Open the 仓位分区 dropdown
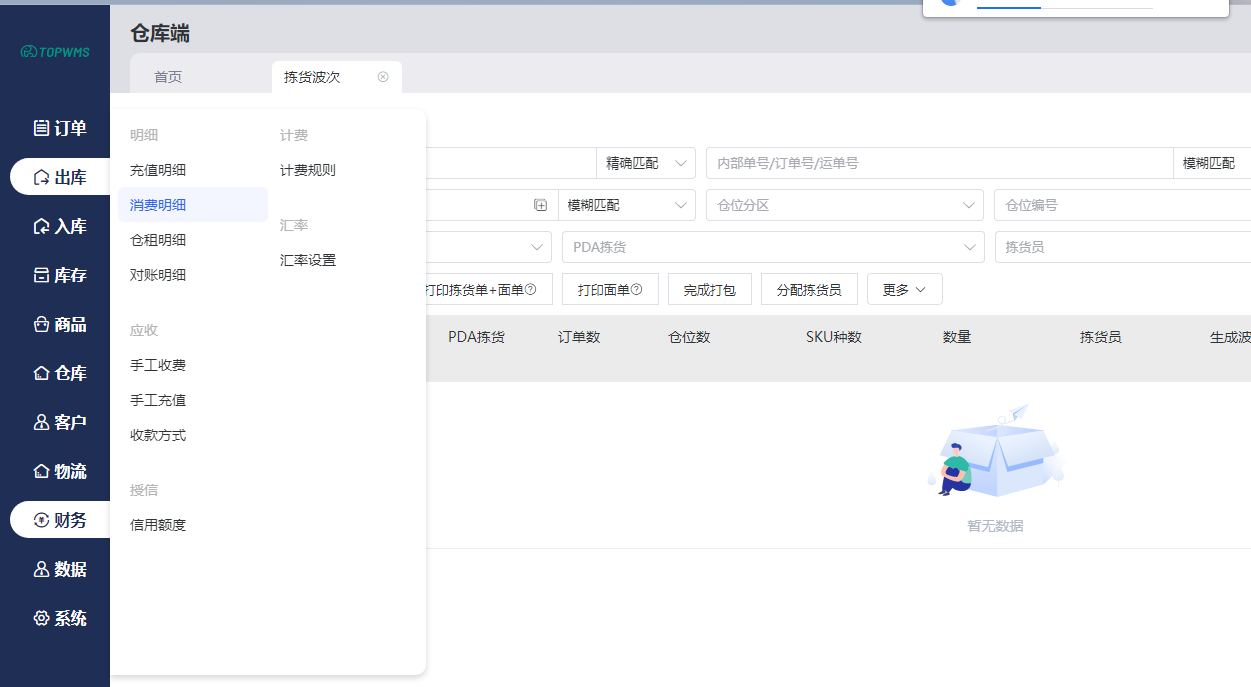 (x=844, y=205)
